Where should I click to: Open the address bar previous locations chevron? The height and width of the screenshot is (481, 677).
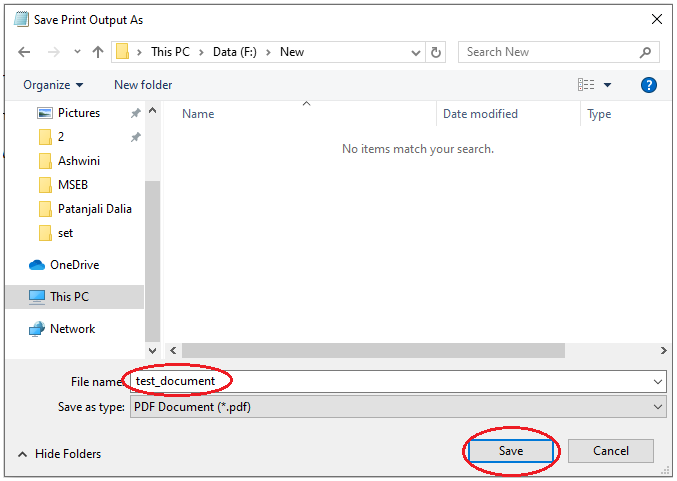[x=415, y=53]
